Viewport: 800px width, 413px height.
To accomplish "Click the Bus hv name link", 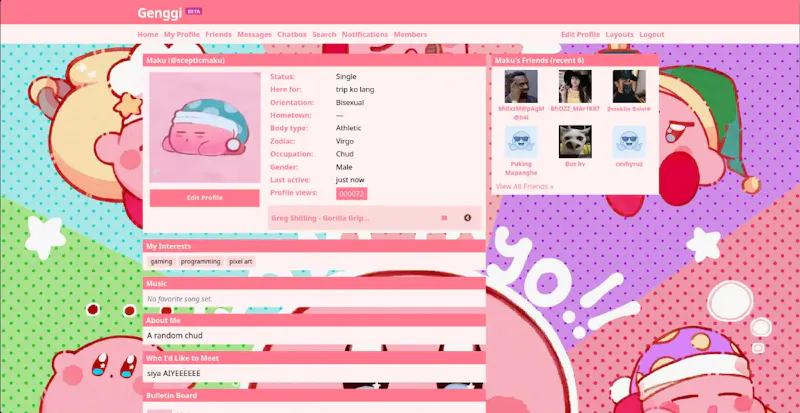I will pyautogui.click(x=575, y=164).
